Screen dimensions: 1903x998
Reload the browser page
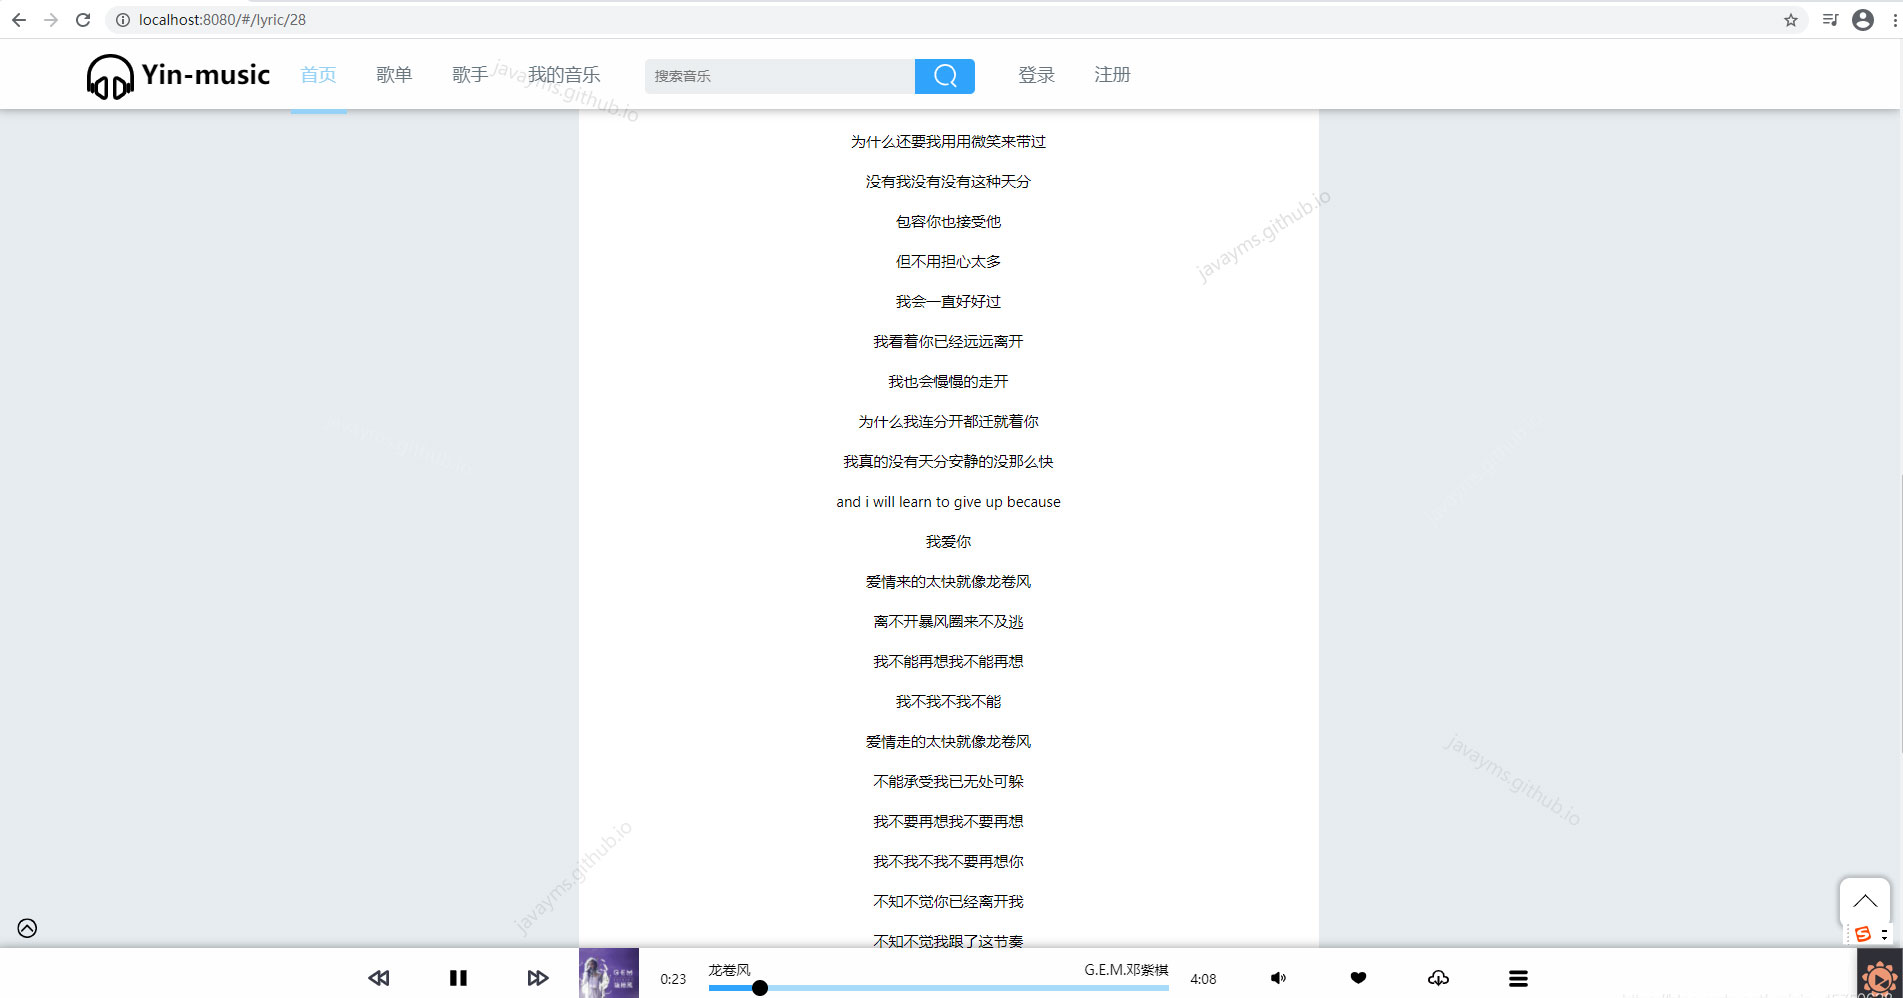[83, 19]
